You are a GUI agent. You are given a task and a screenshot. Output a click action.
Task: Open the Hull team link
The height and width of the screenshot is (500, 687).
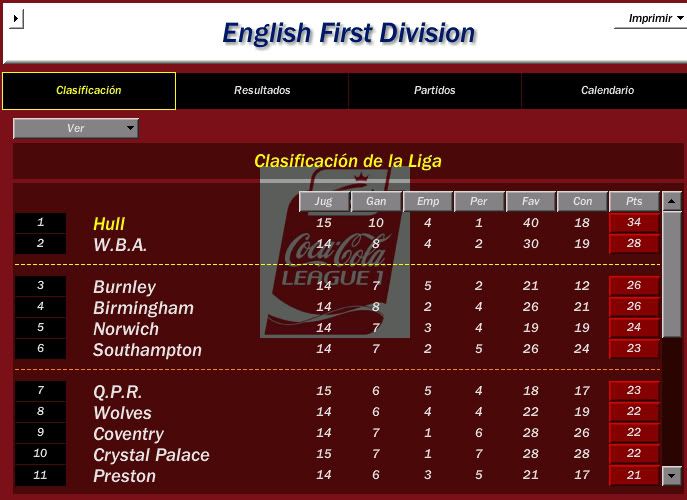tap(109, 224)
